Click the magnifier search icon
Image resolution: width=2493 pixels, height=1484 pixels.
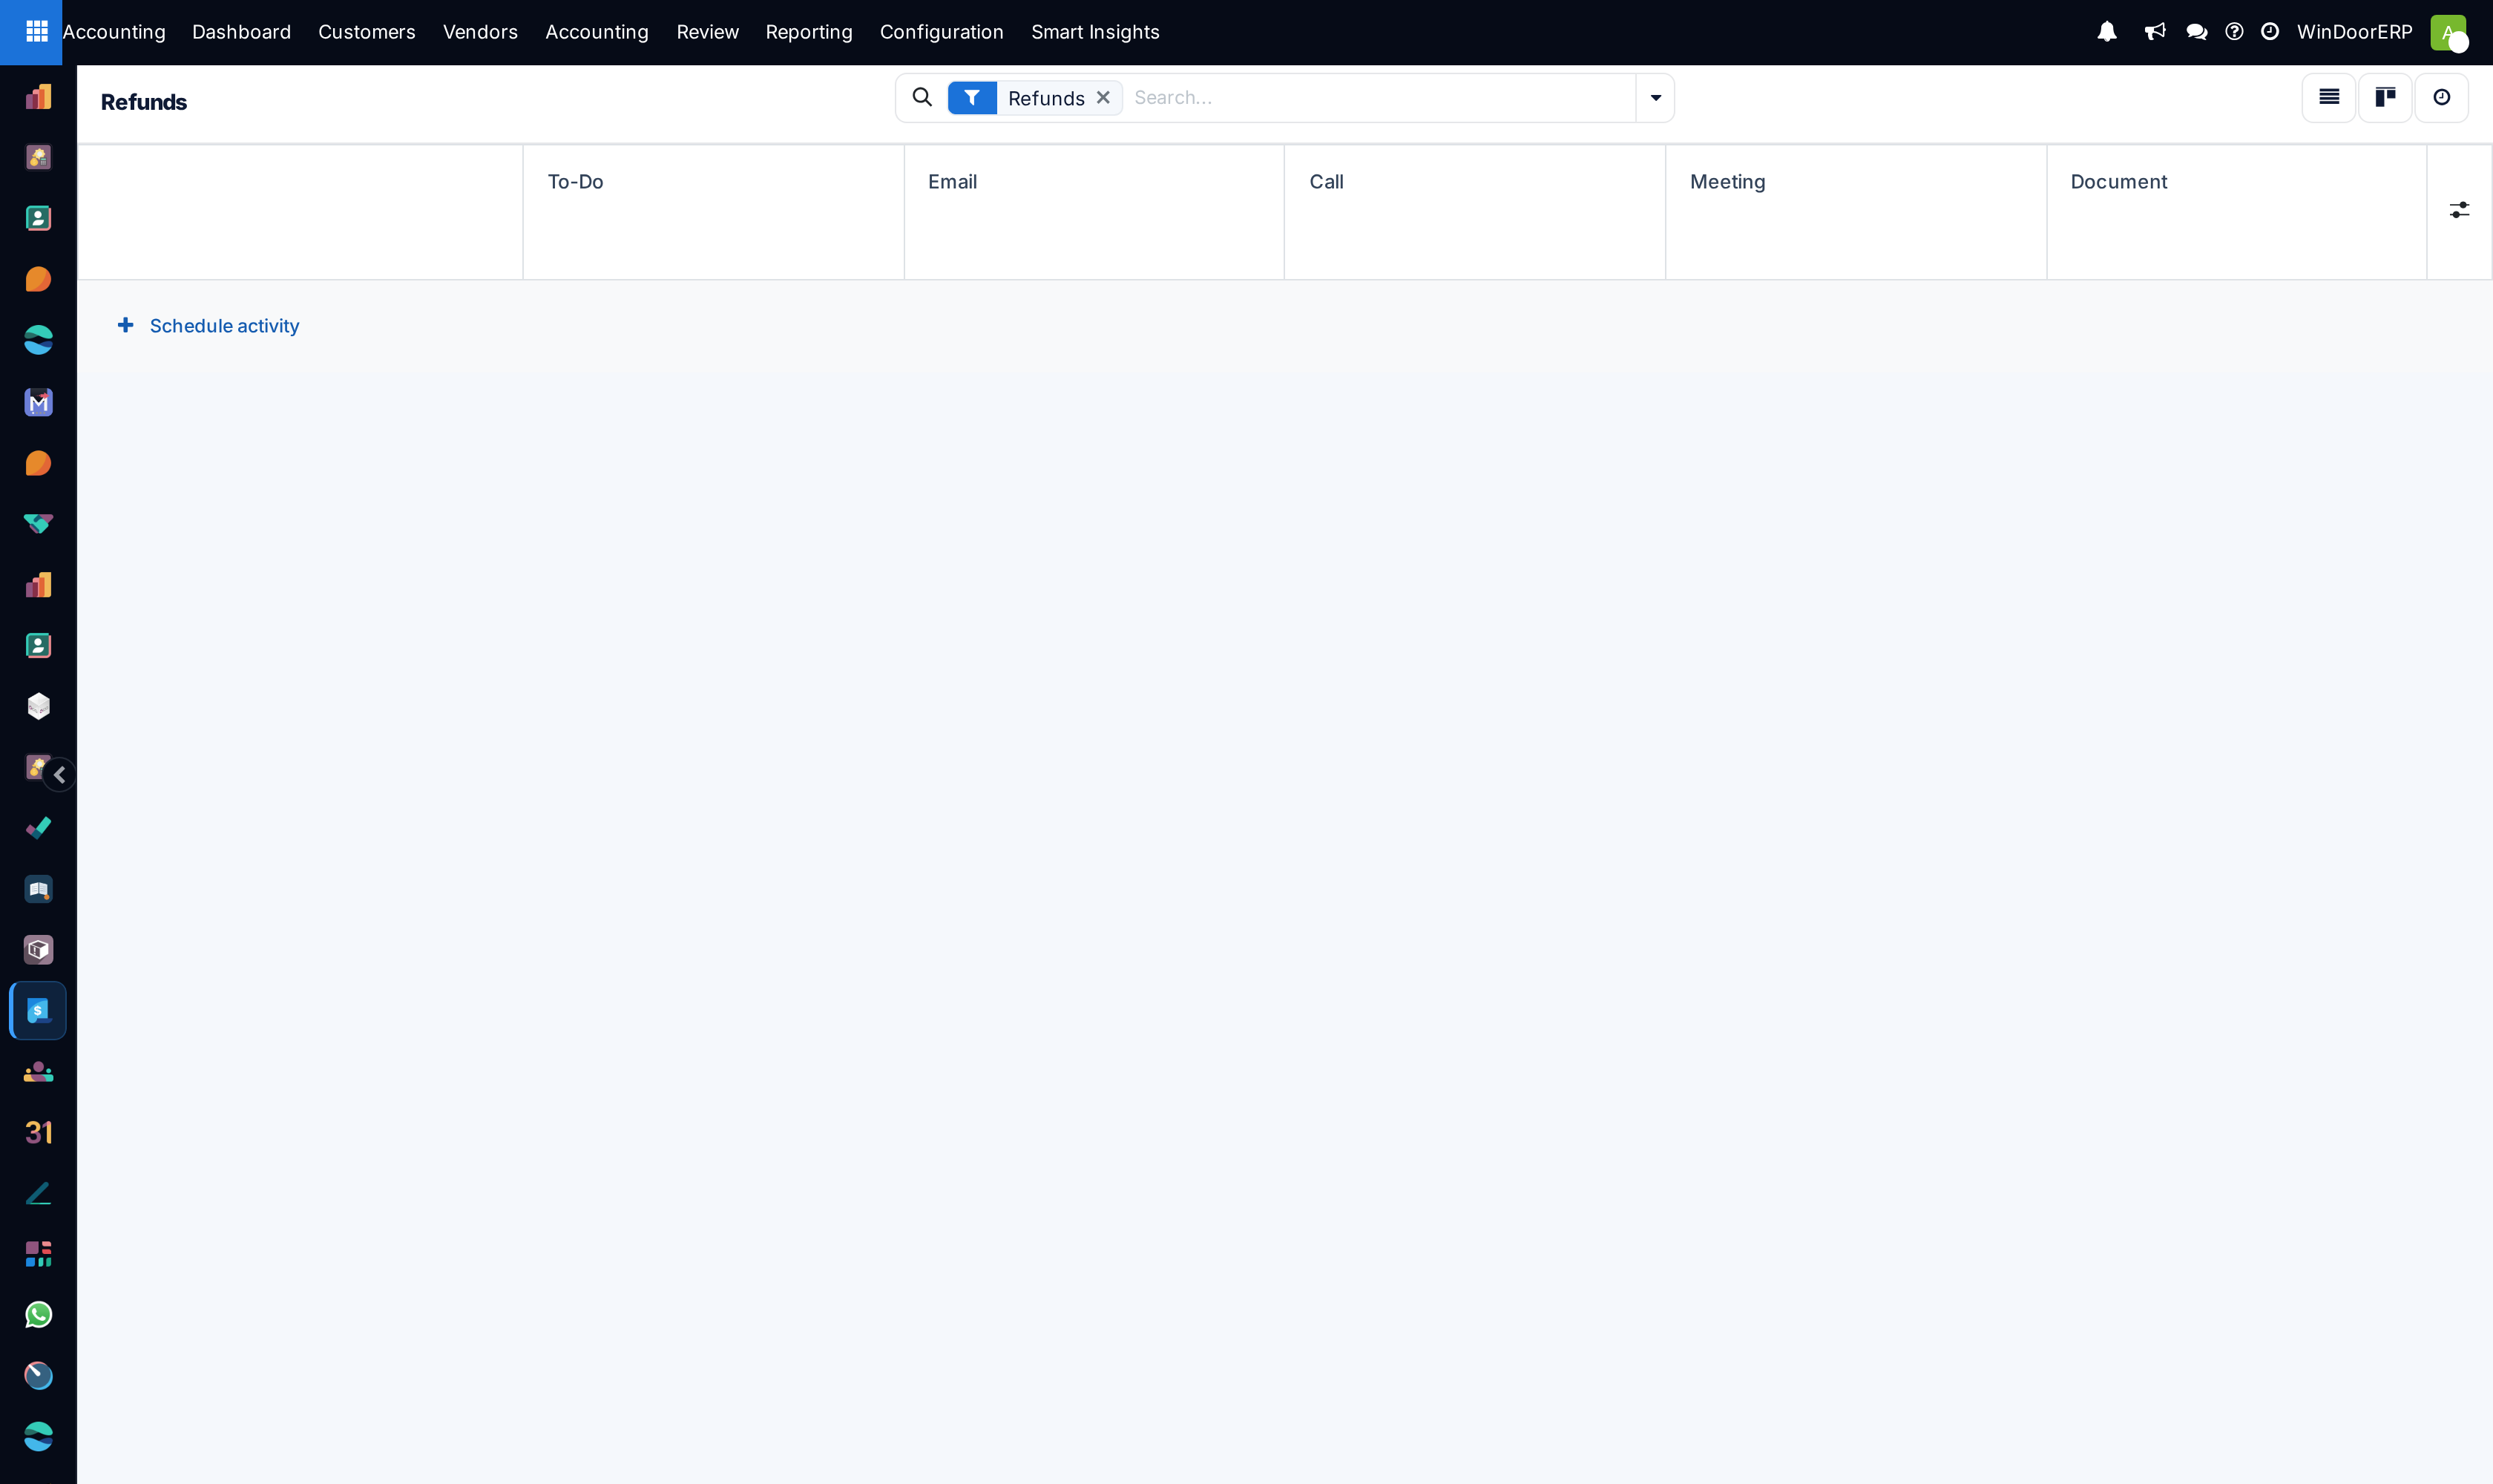pyautogui.click(x=922, y=97)
